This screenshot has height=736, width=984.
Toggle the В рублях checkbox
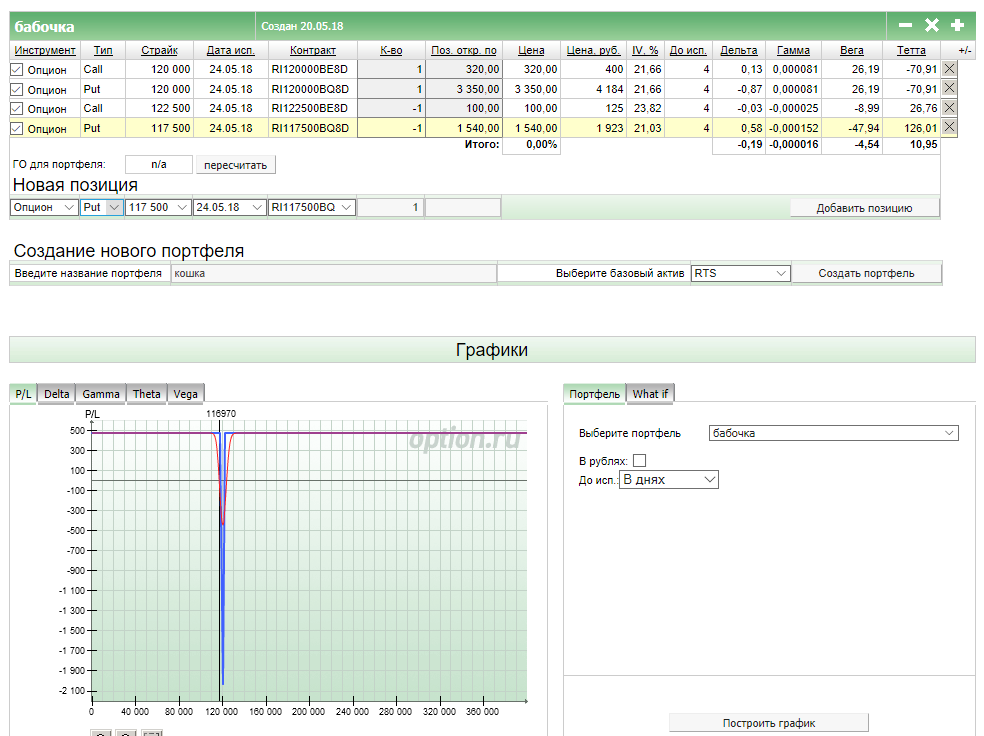[x=640, y=460]
